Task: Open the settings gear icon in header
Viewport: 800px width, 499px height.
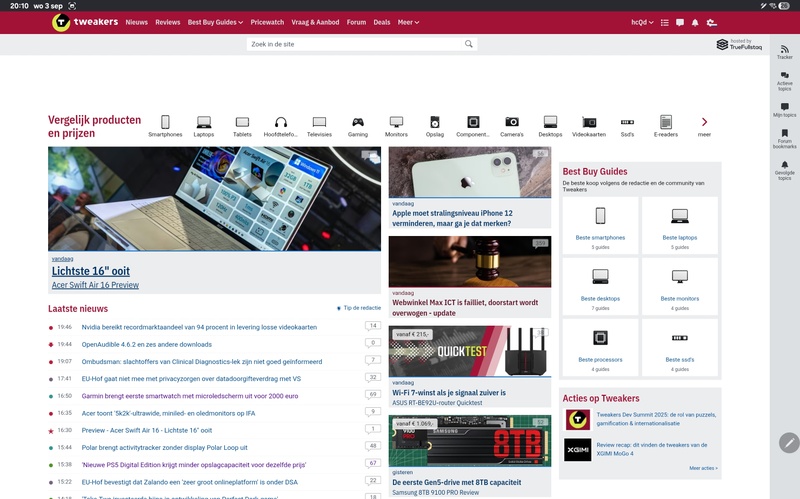Action: [711, 22]
